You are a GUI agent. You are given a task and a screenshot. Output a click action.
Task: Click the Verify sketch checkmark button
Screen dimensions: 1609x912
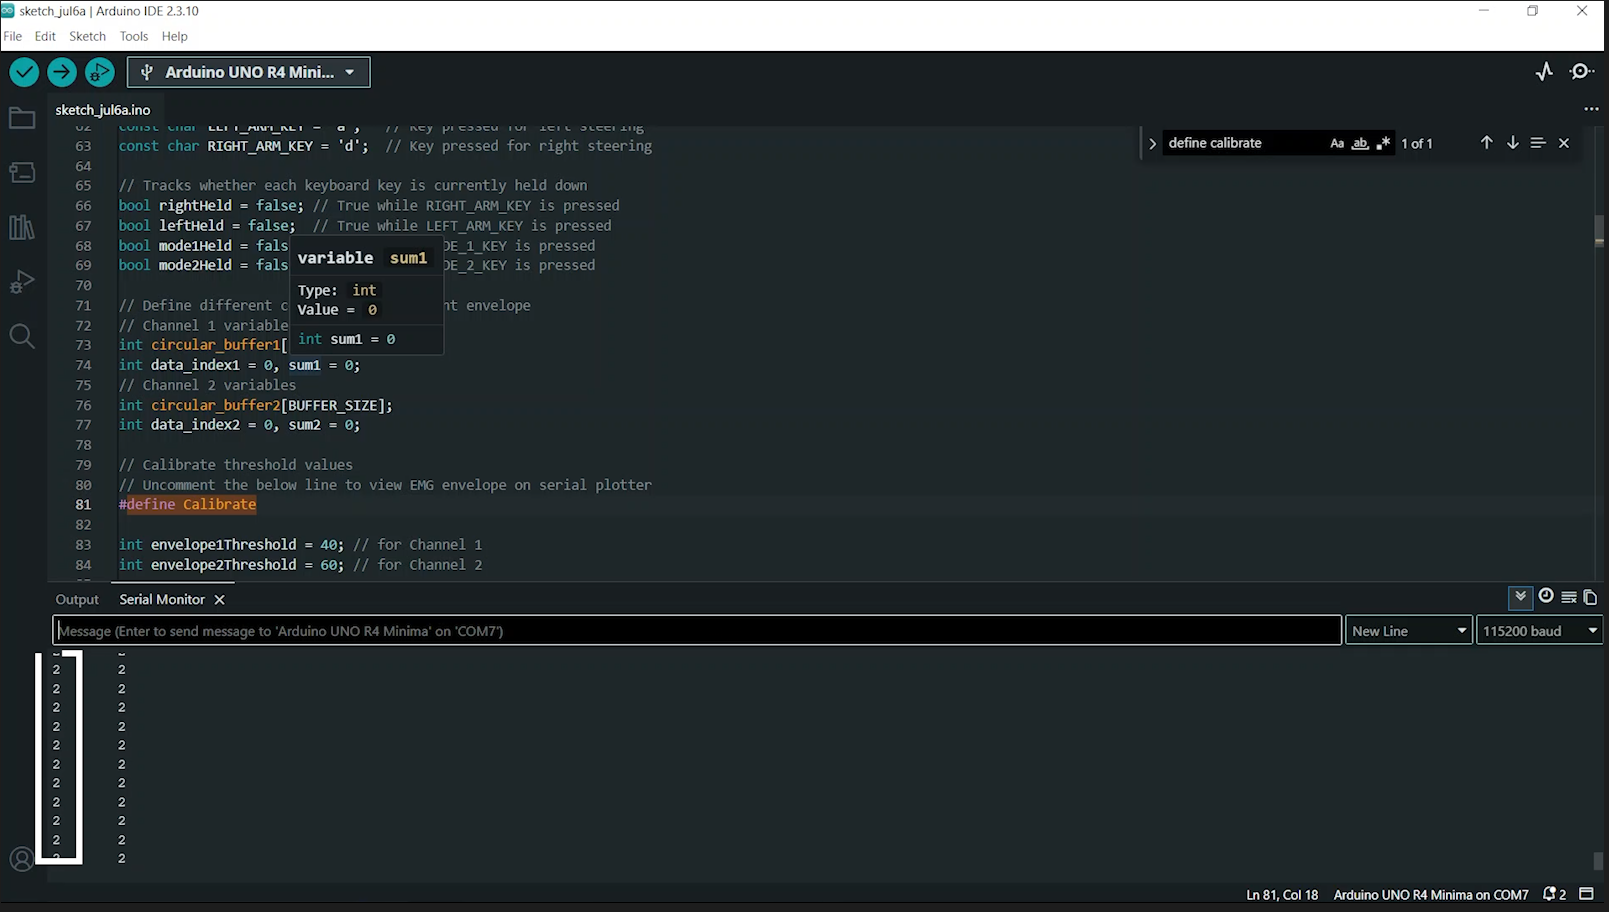pos(24,72)
